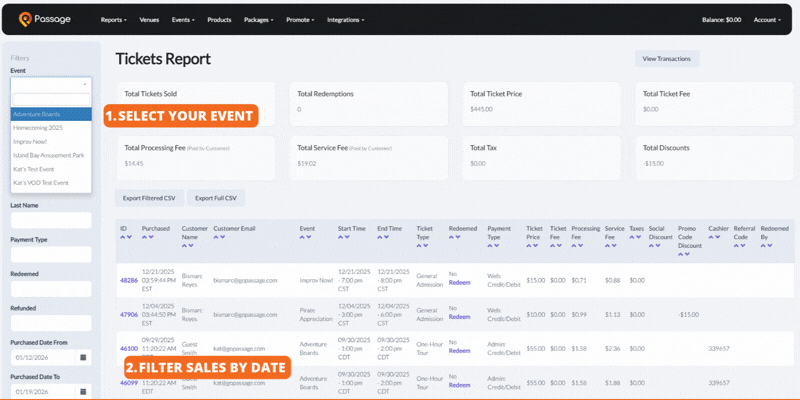
Task: Click kat@gopassage.com in row 46100
Action: (239, 348)
